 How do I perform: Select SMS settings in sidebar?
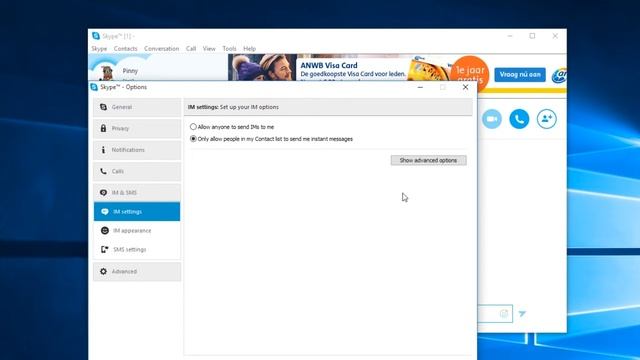tap(137, 249)
